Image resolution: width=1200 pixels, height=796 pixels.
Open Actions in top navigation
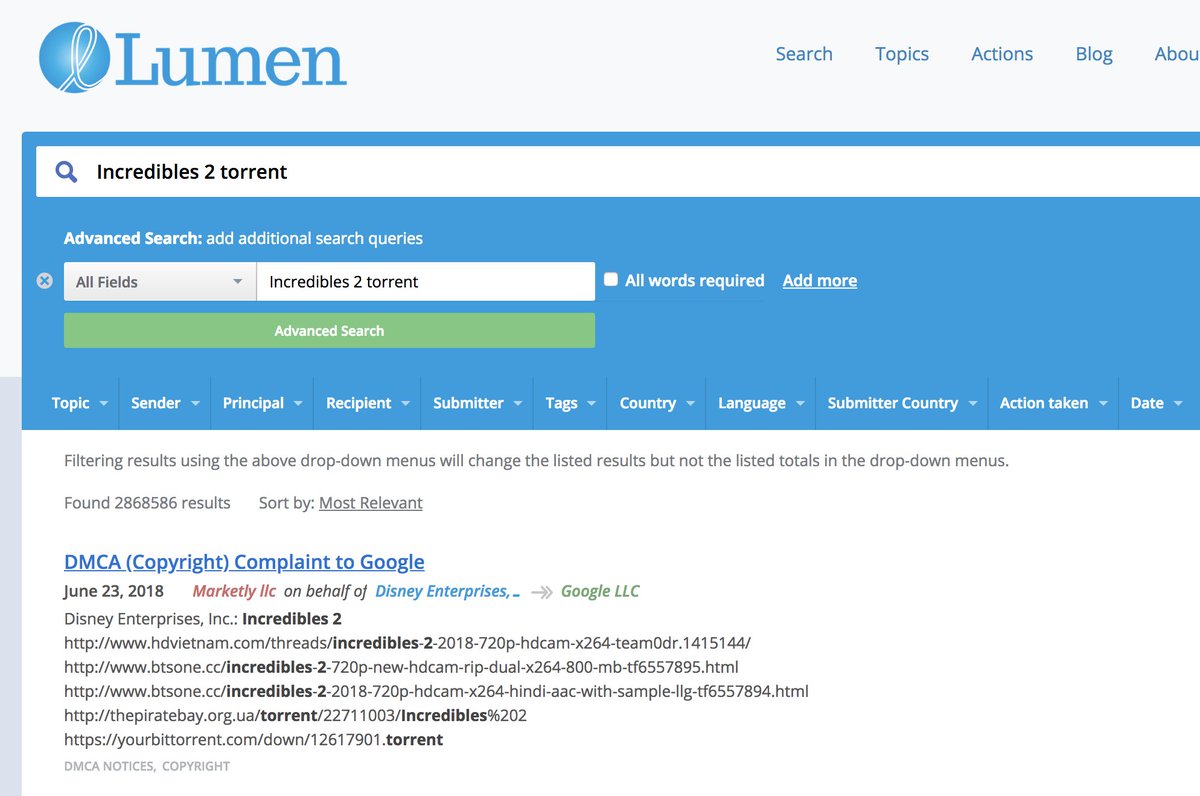point(1002,54)
